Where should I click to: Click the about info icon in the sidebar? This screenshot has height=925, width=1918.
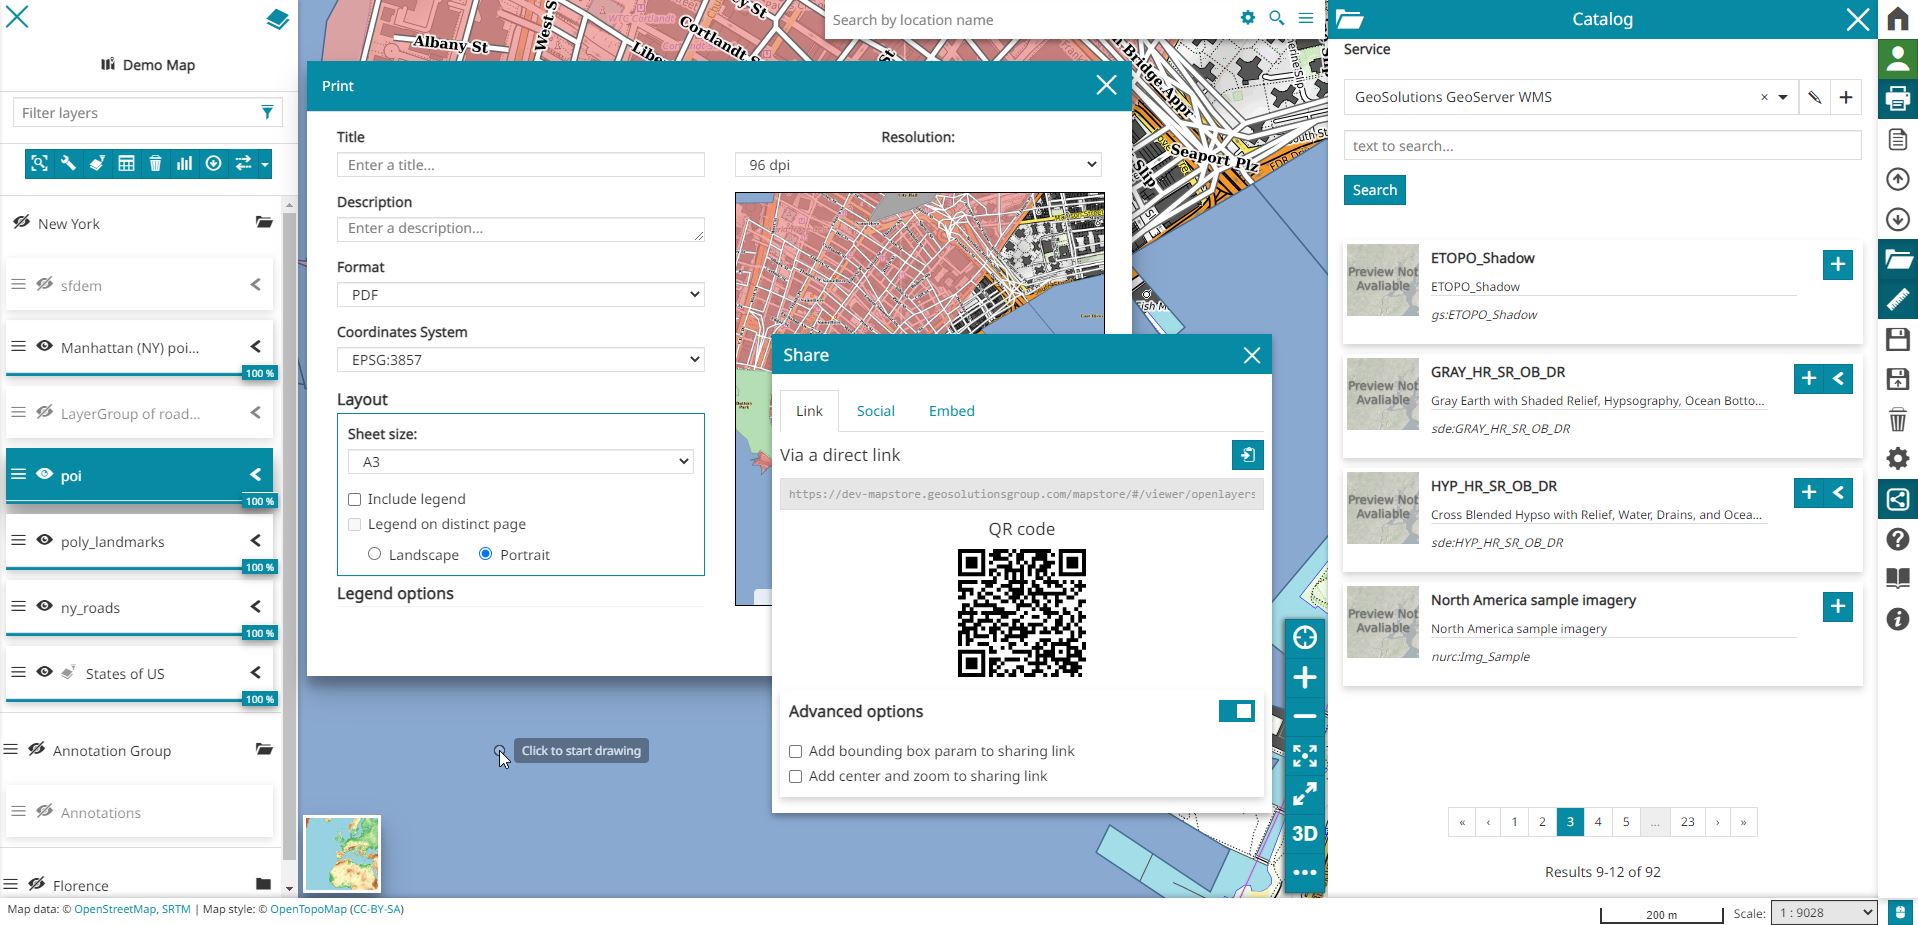pyautogui.click(x=1898, y=619)
